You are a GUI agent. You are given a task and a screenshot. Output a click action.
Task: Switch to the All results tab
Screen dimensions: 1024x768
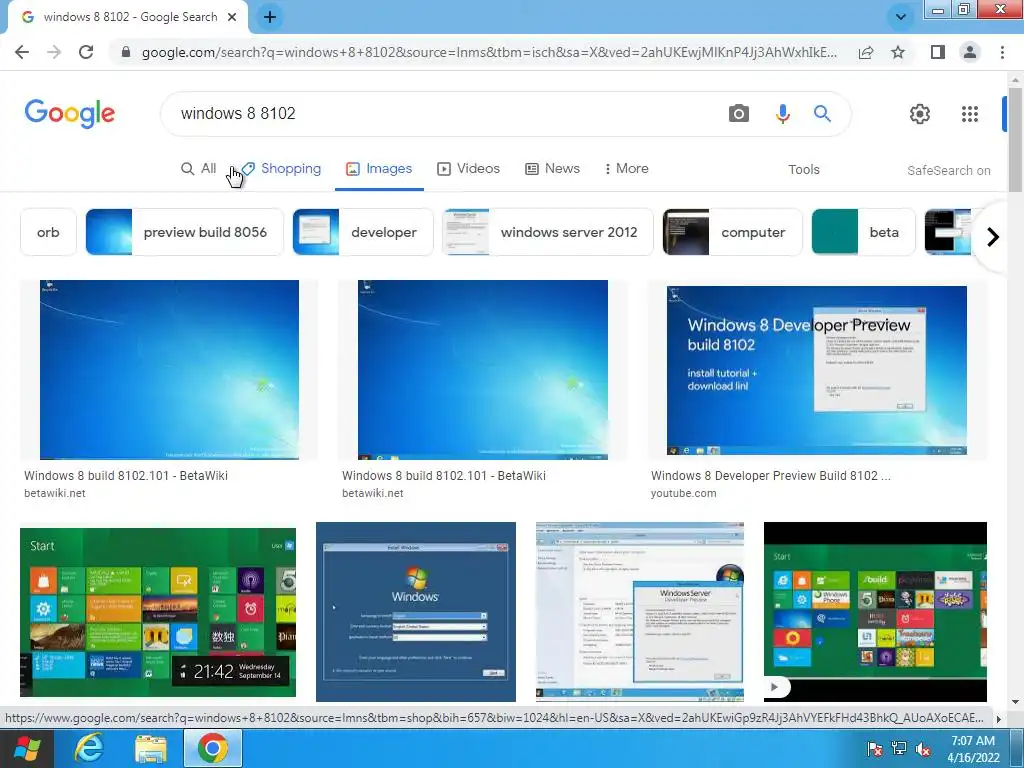tap(199, 168)
